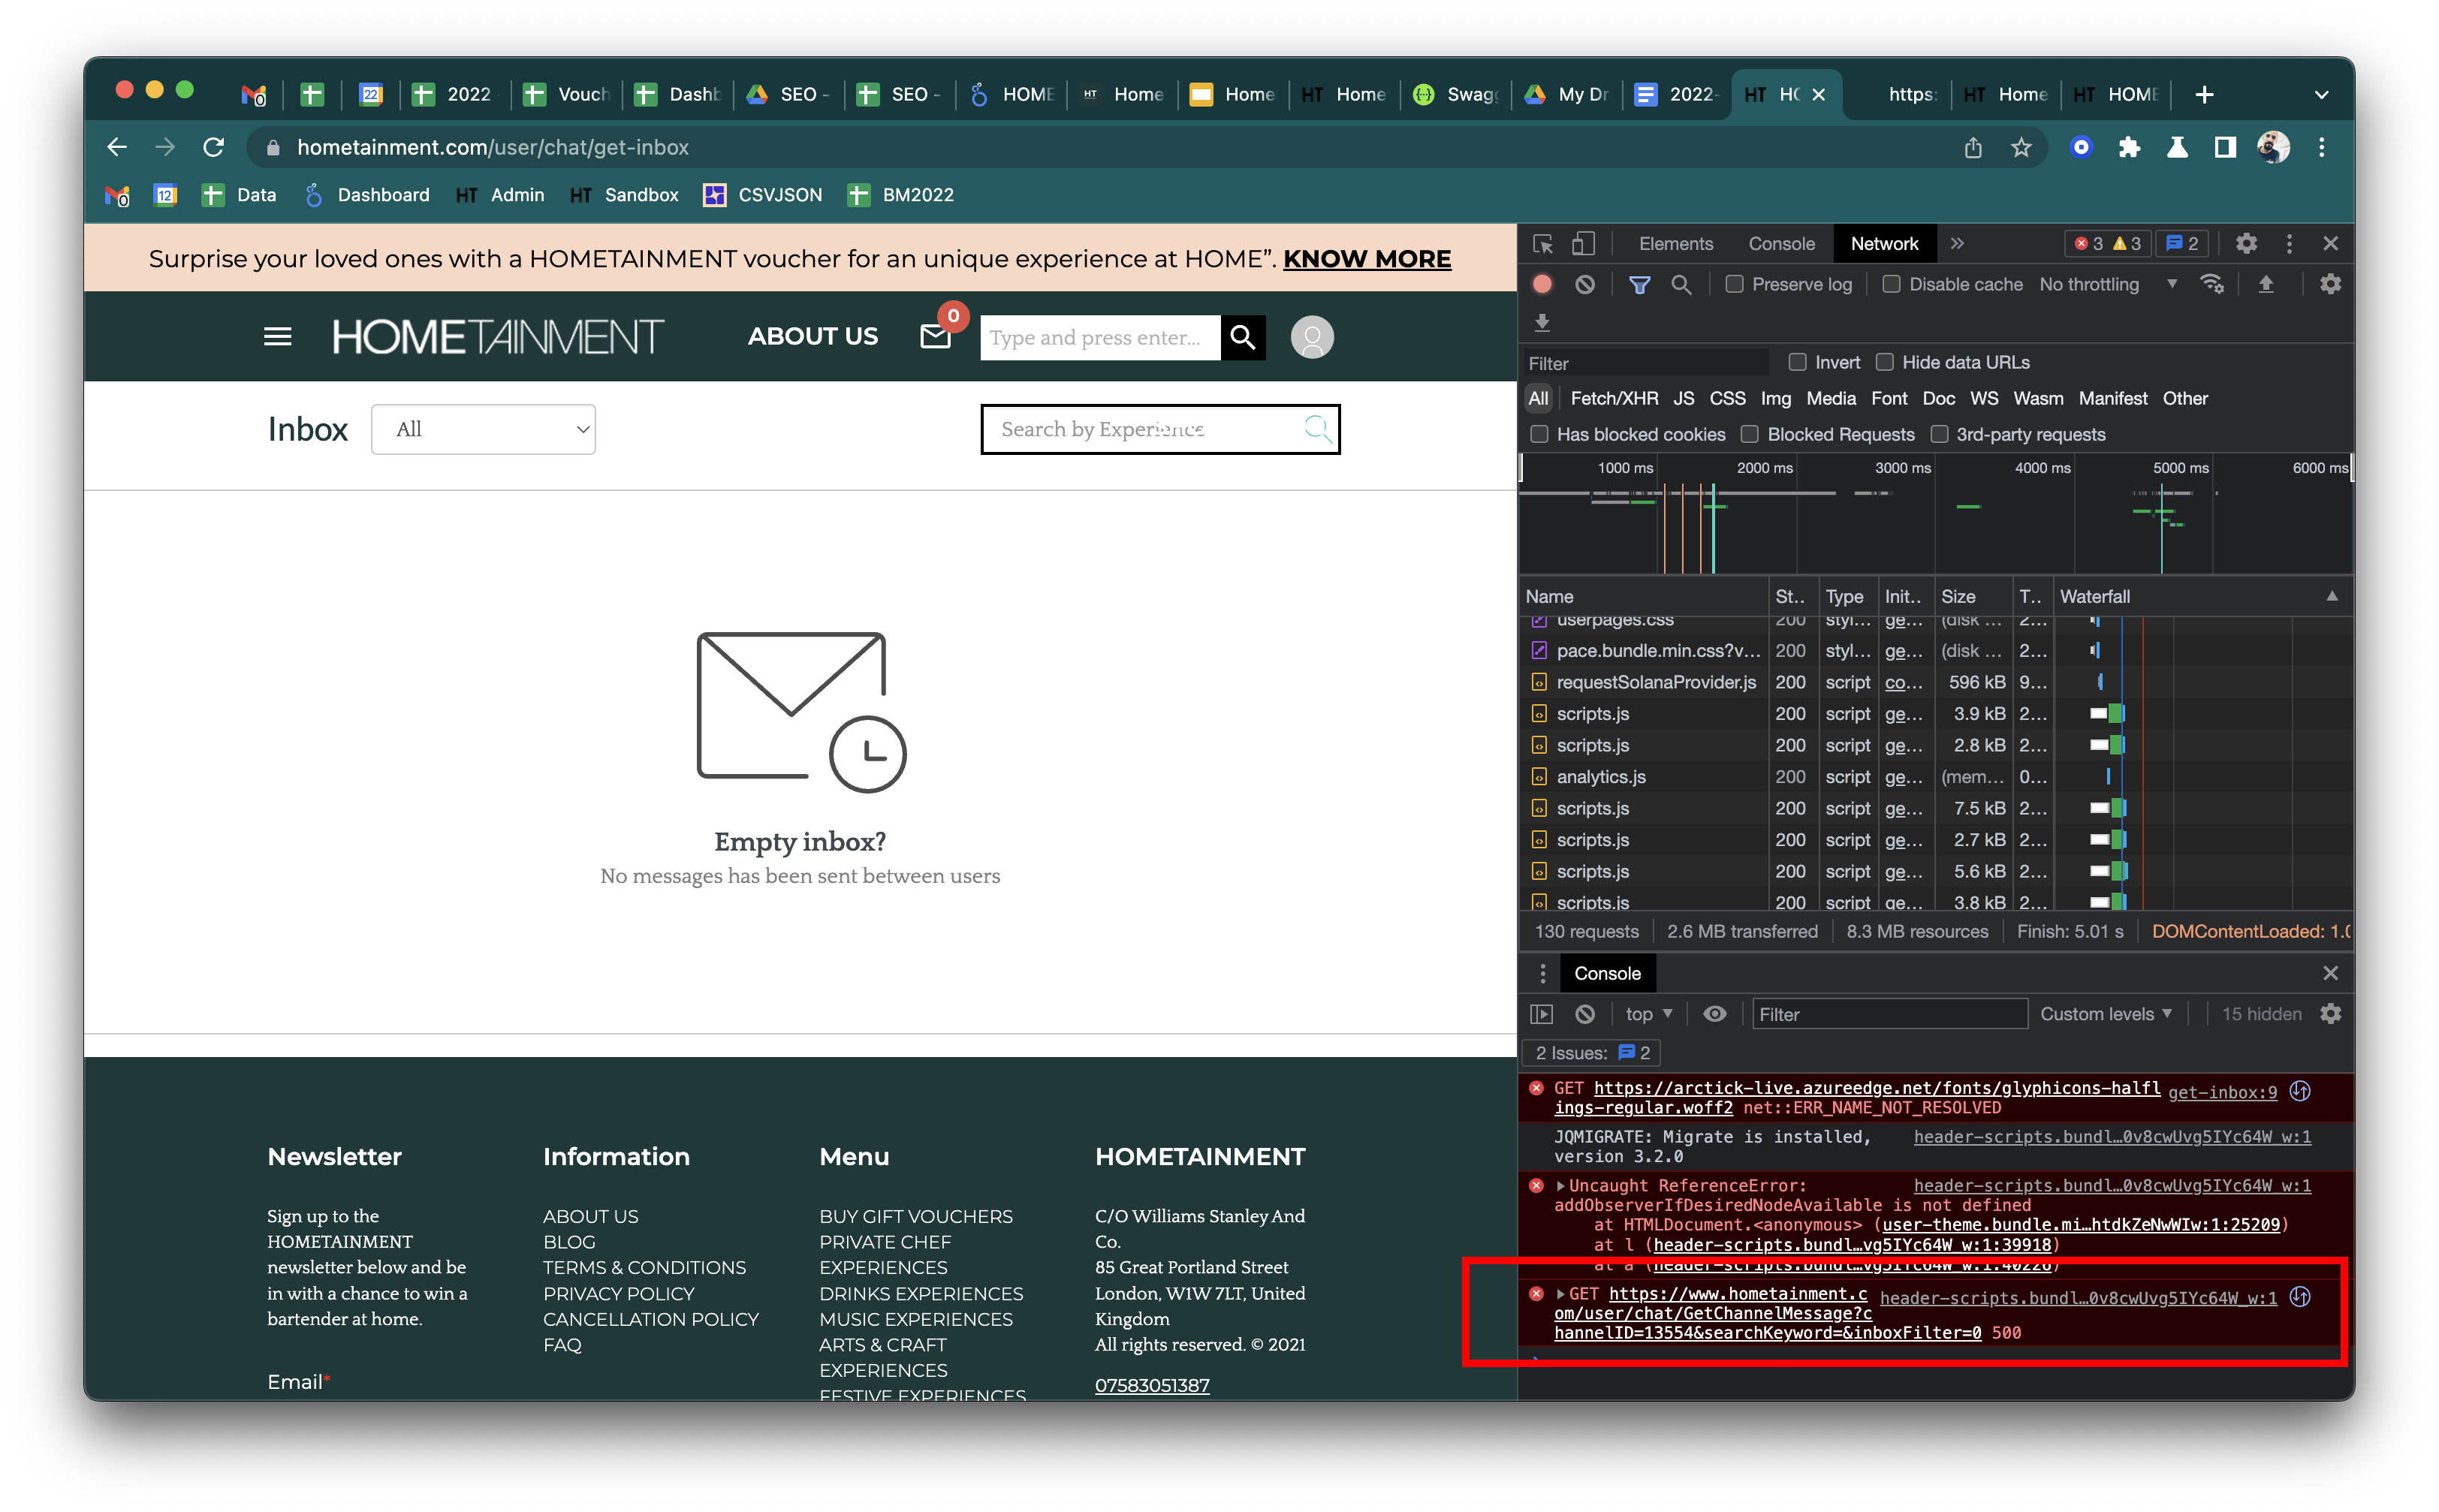2439x1512 pixels.
Task: Click the import HAR upload arrow icon
Action: (x=2266, y=285)
